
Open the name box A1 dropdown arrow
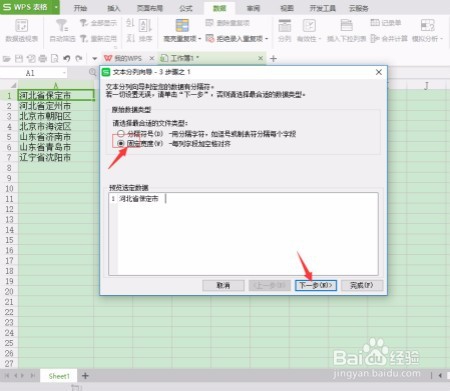(x=64, y=72)
